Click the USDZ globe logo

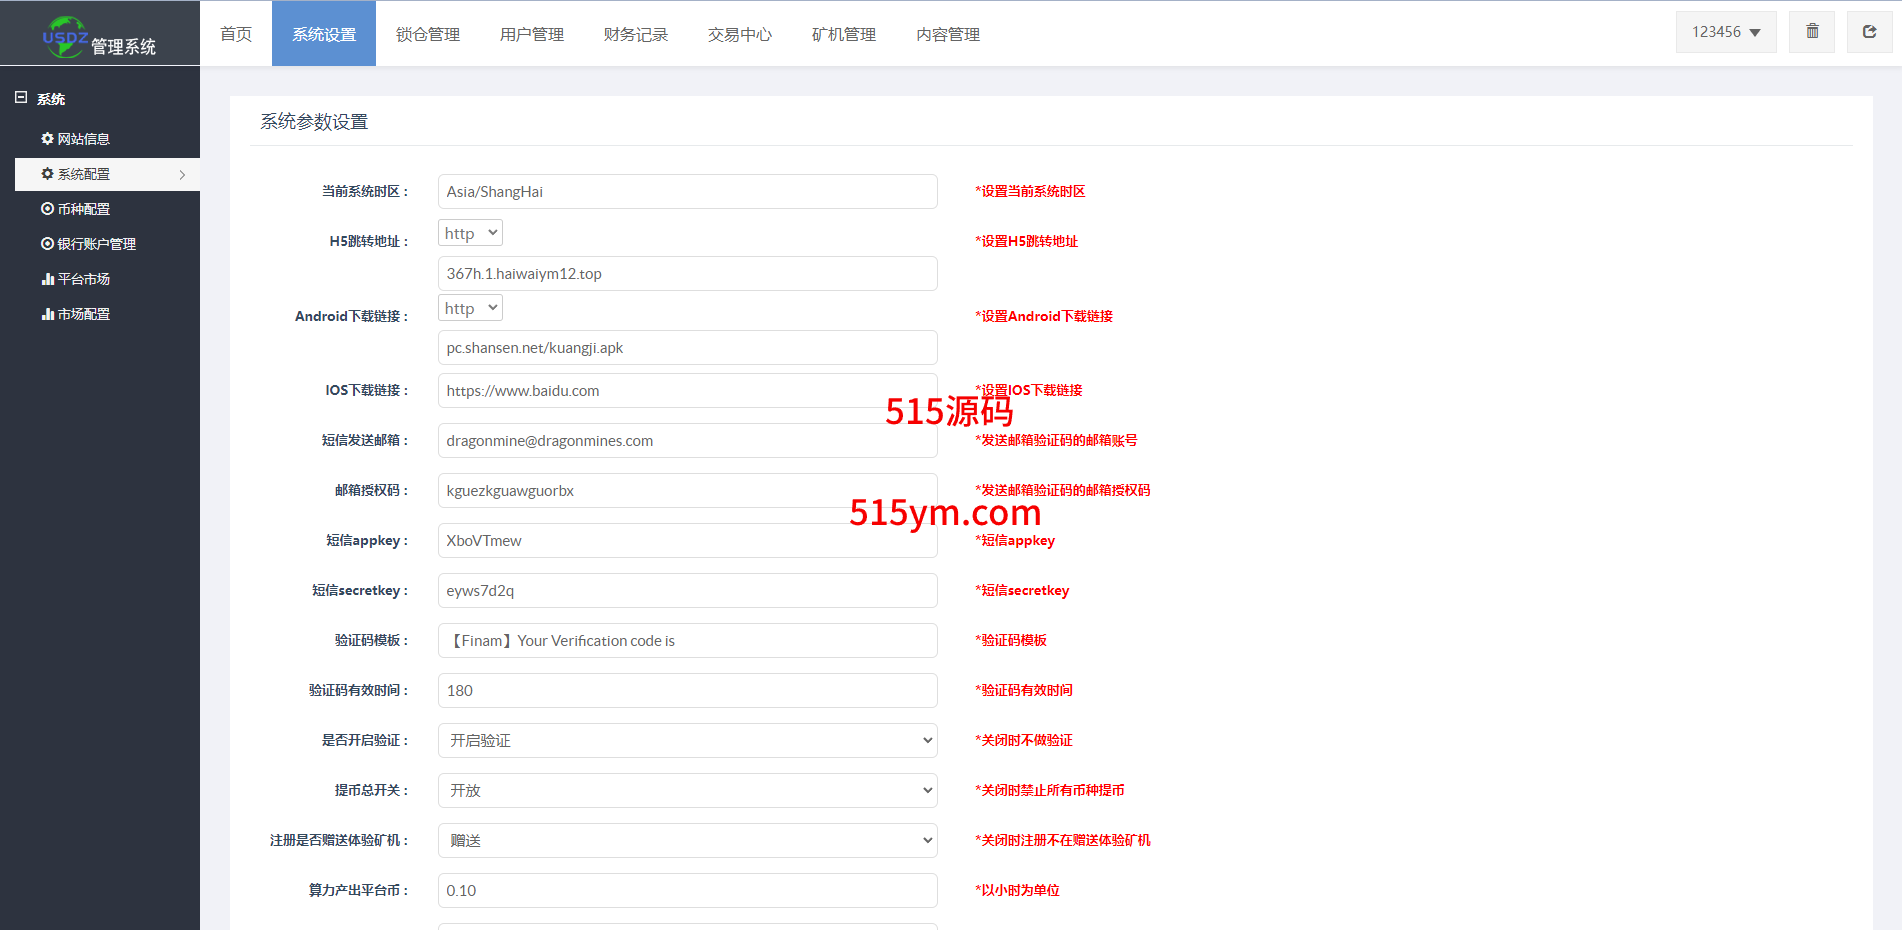click(x=65, y=36)
